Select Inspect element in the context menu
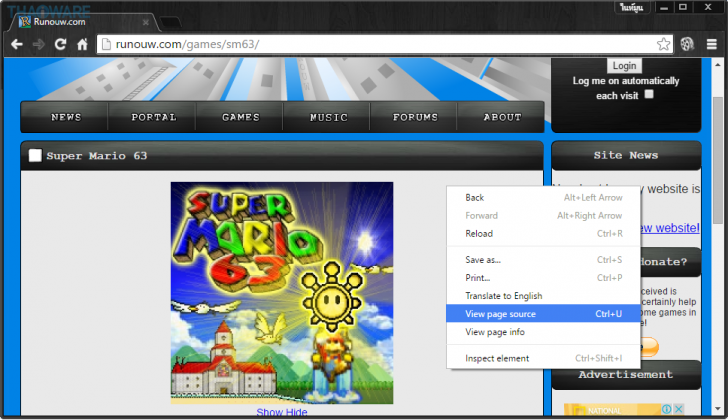 coord(543,358)
